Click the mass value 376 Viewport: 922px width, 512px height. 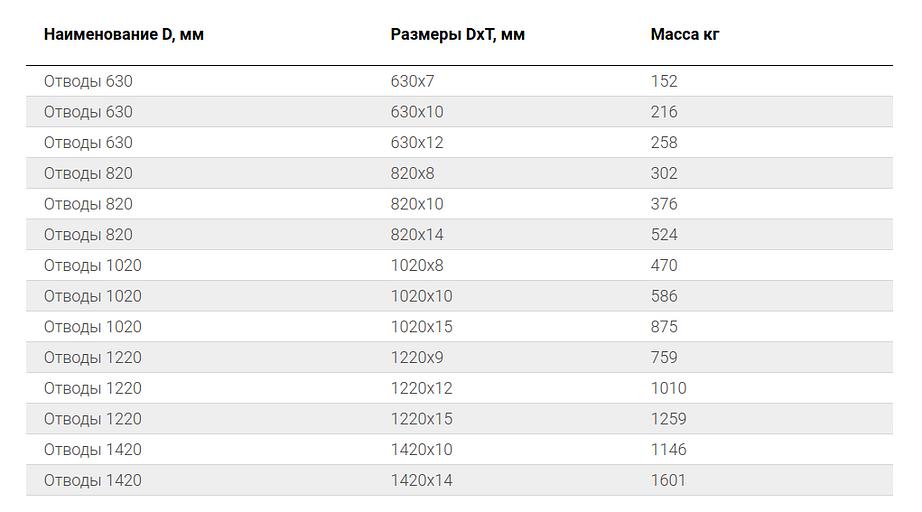coord(664,204)
